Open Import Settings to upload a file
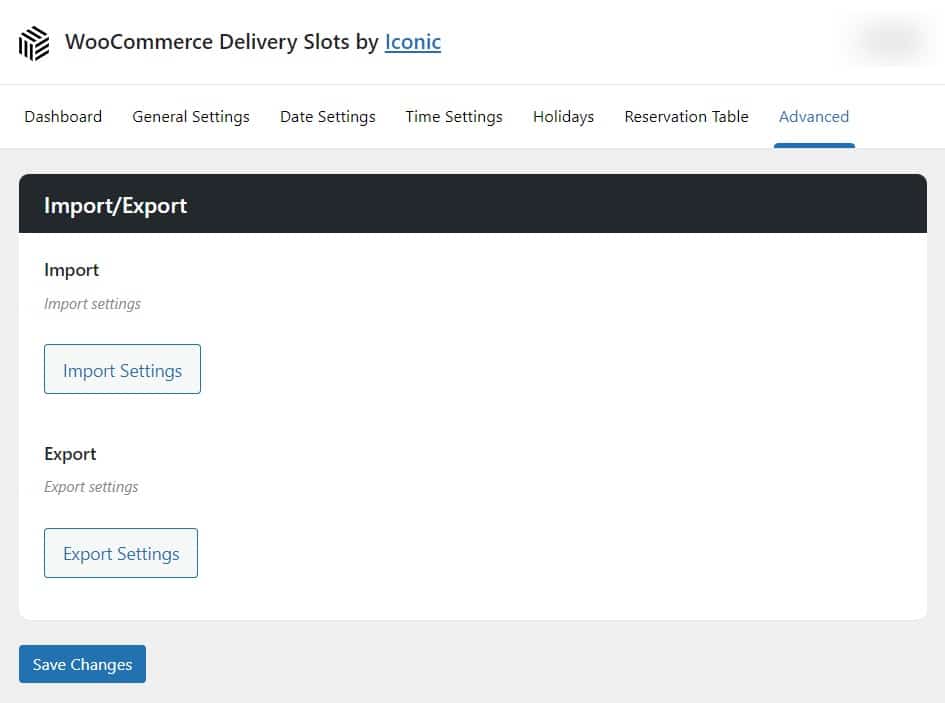 click(x=122, y=369)
